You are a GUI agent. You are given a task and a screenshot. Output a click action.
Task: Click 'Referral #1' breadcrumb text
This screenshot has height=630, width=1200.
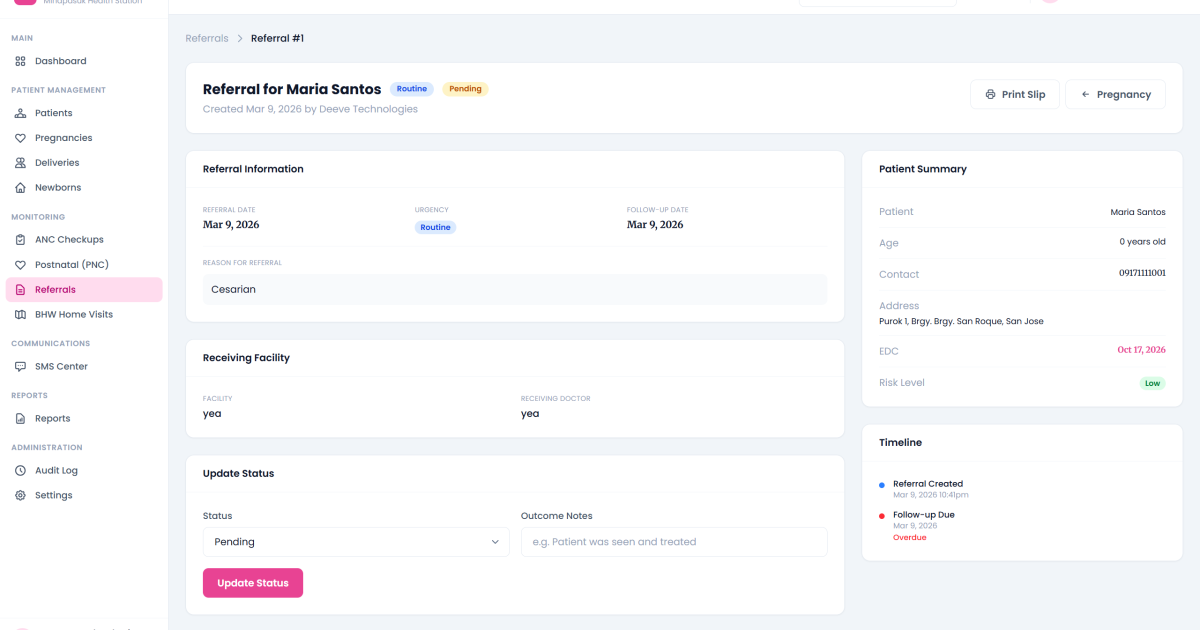click(x=277, y=38)
